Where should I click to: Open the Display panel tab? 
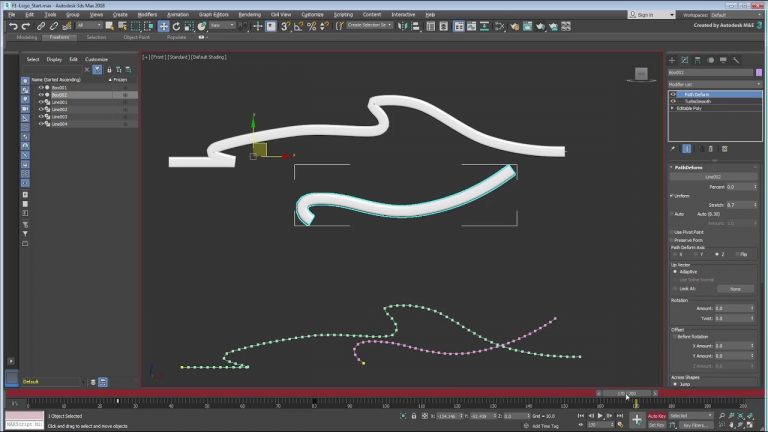(x=723, y=60)
